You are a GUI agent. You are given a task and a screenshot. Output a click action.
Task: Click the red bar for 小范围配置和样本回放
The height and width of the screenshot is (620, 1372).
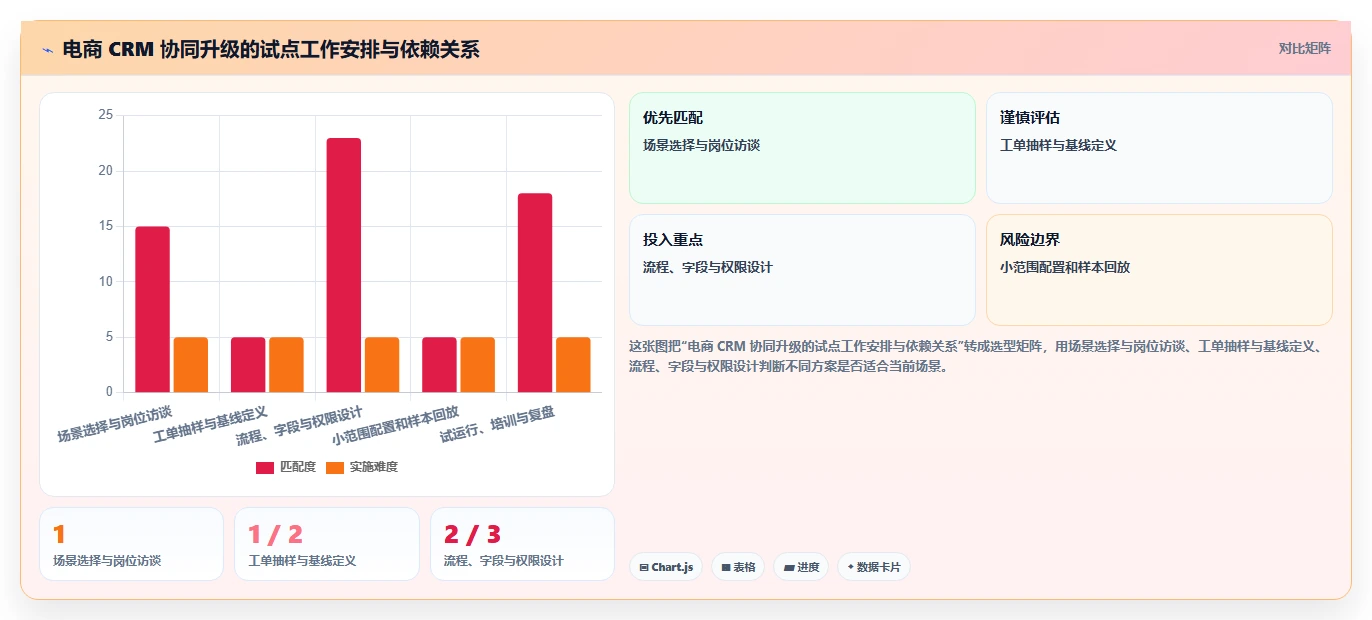pyautogui.click(x=439, y=365)
